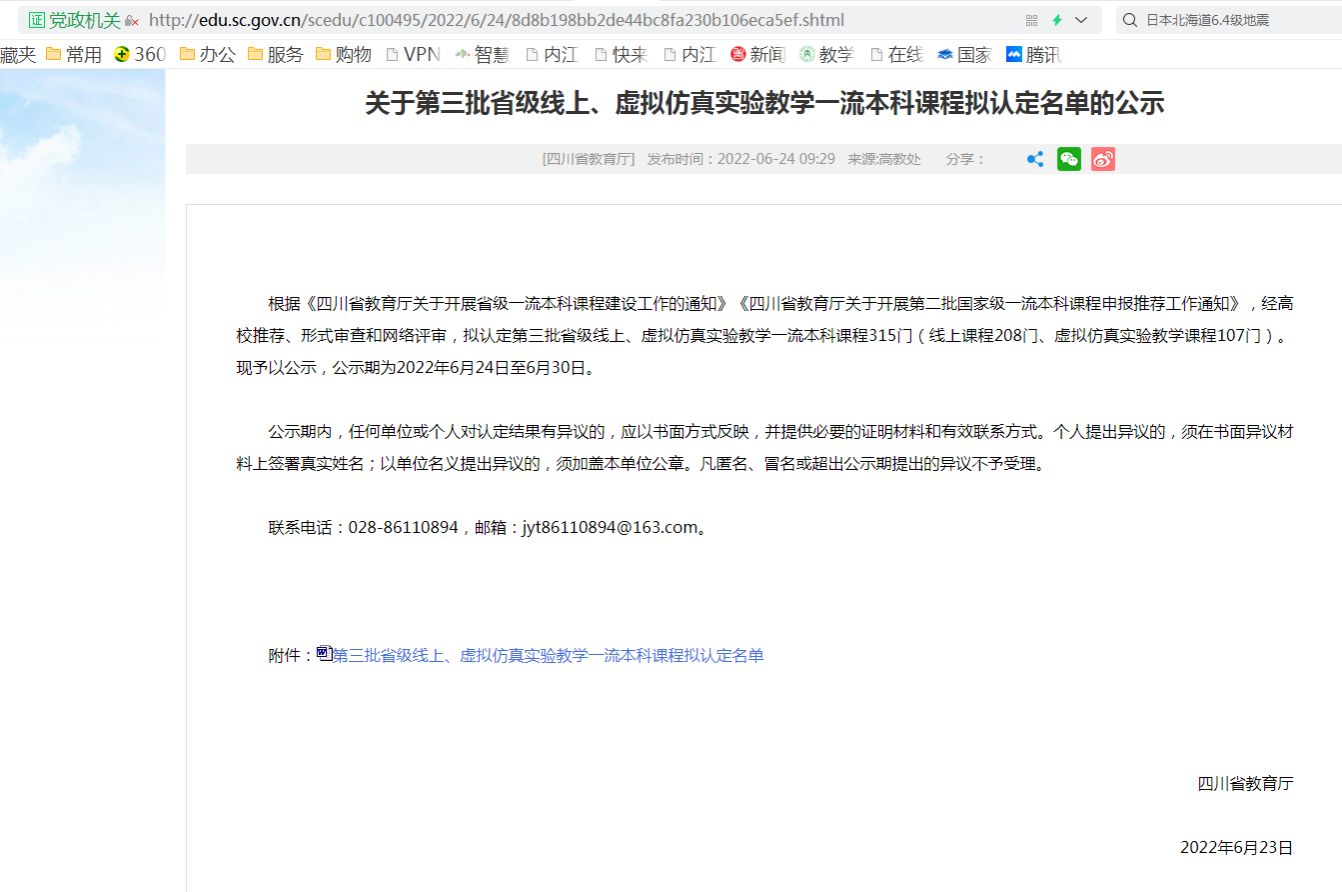Image resolution: width=1342 pixels, height=892 pixels.
Task: Click the search magnifier icon
Action: 1130,20
